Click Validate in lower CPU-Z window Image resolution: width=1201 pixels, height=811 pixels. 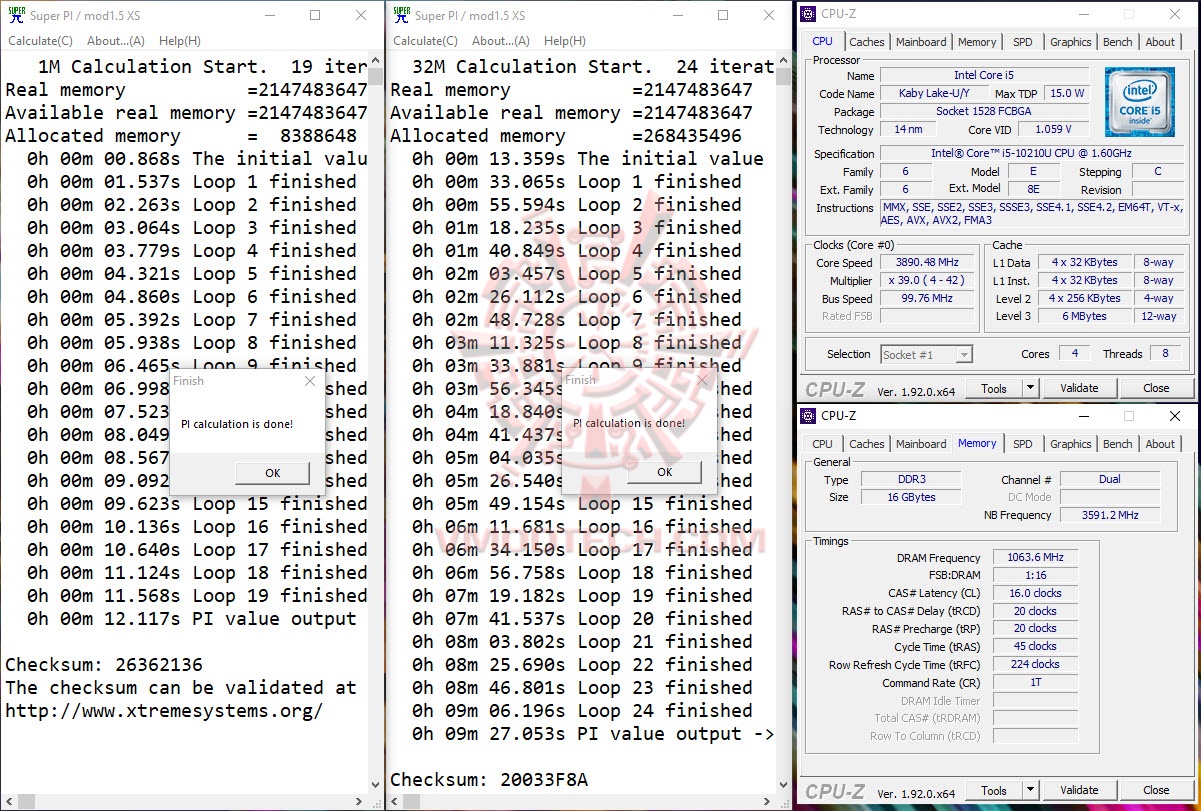[1079, 790]
